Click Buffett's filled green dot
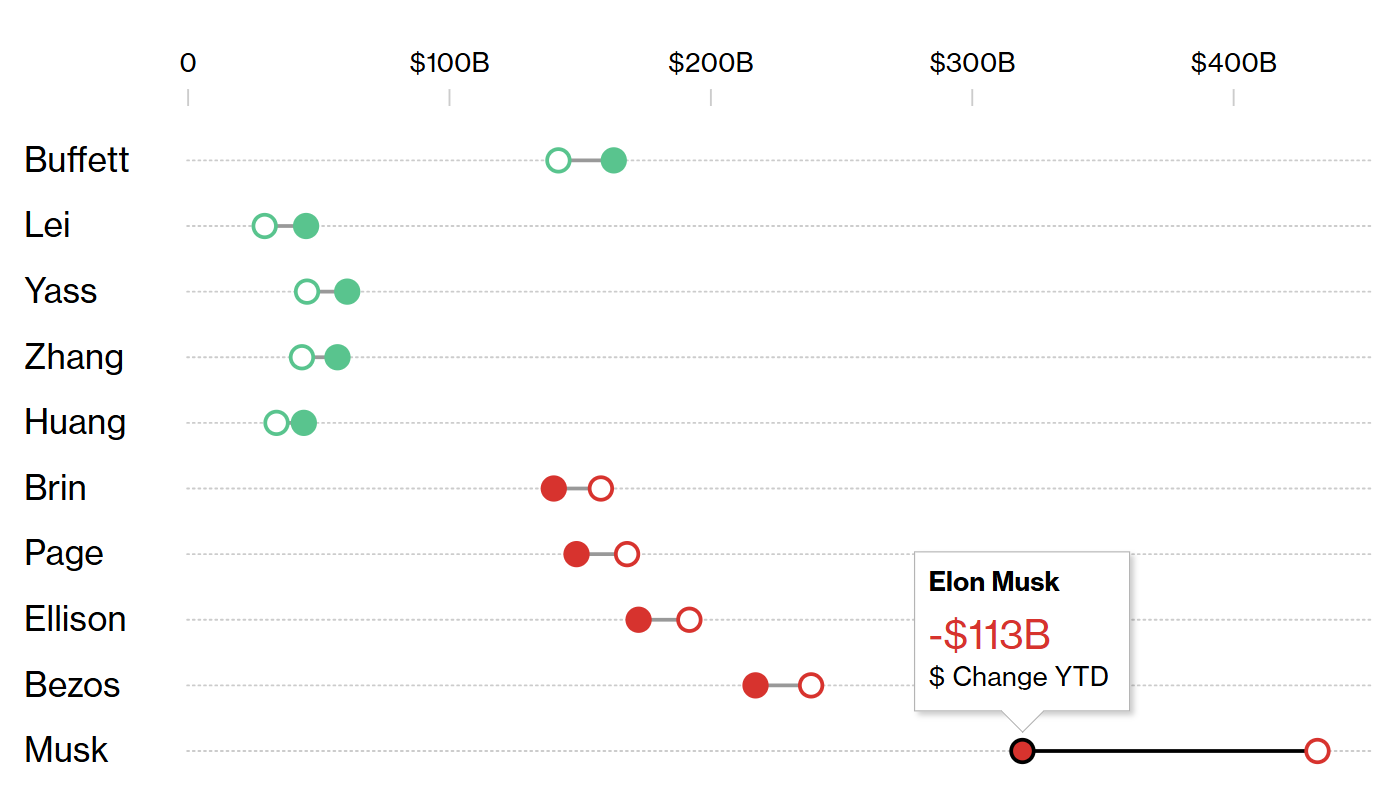The height and width of the screenshot is (811, 1400). pyautogui.click(x=614, y=160)
